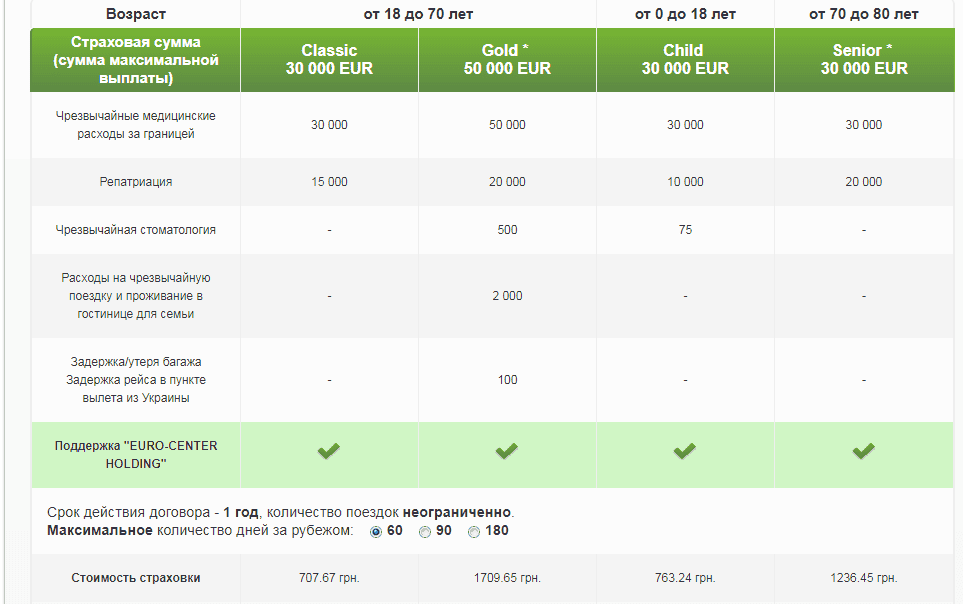Select the Classic 30 000 EUR column header

(x=329, y=60)
